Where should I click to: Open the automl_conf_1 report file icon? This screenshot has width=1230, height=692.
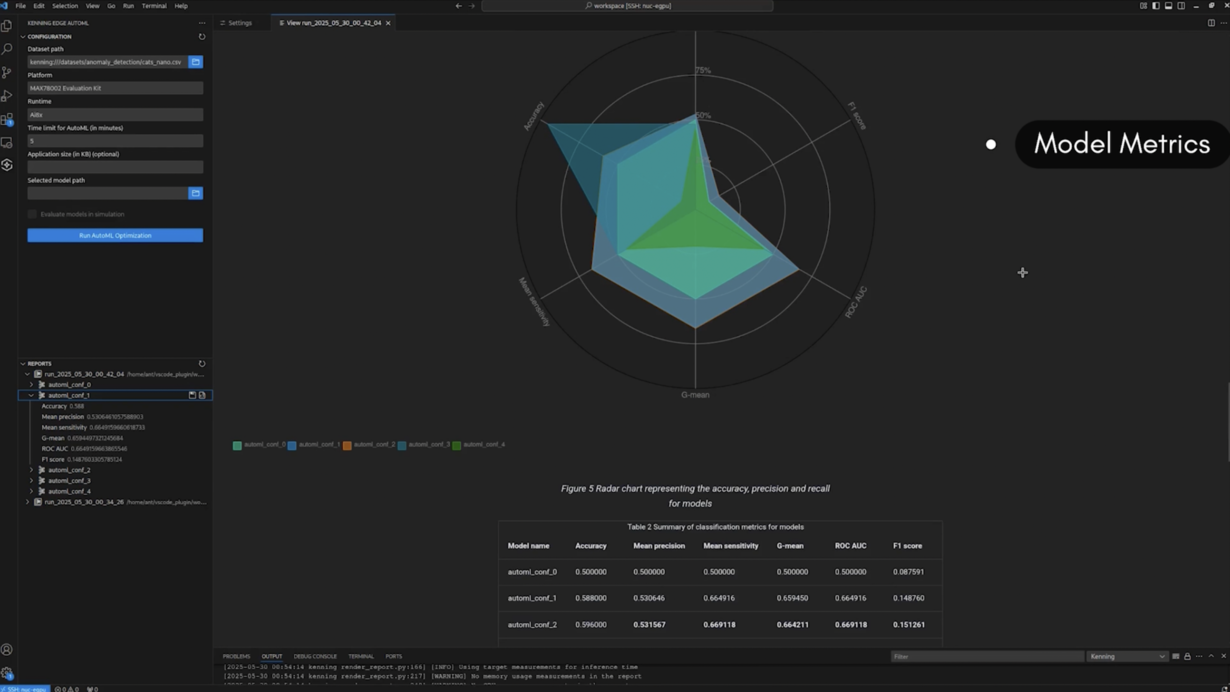coord(202,395)
